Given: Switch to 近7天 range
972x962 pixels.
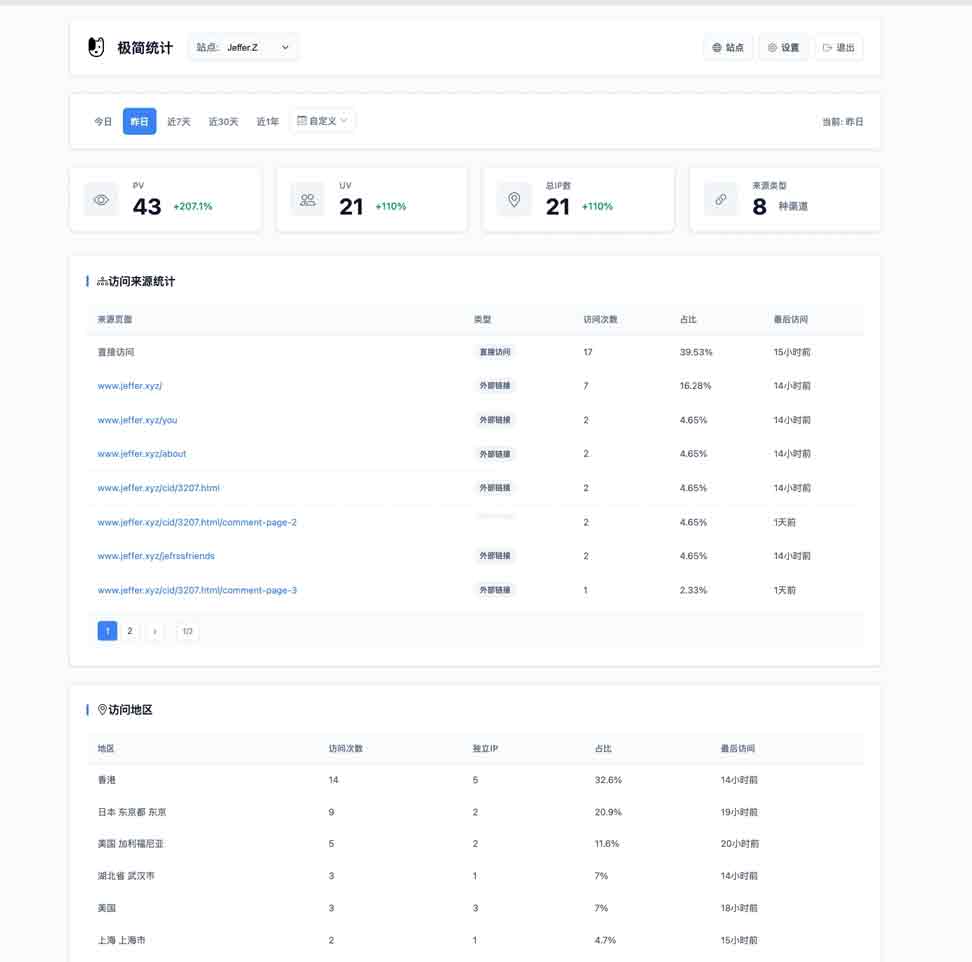Looking at the screenshot, I should [179, 121].
